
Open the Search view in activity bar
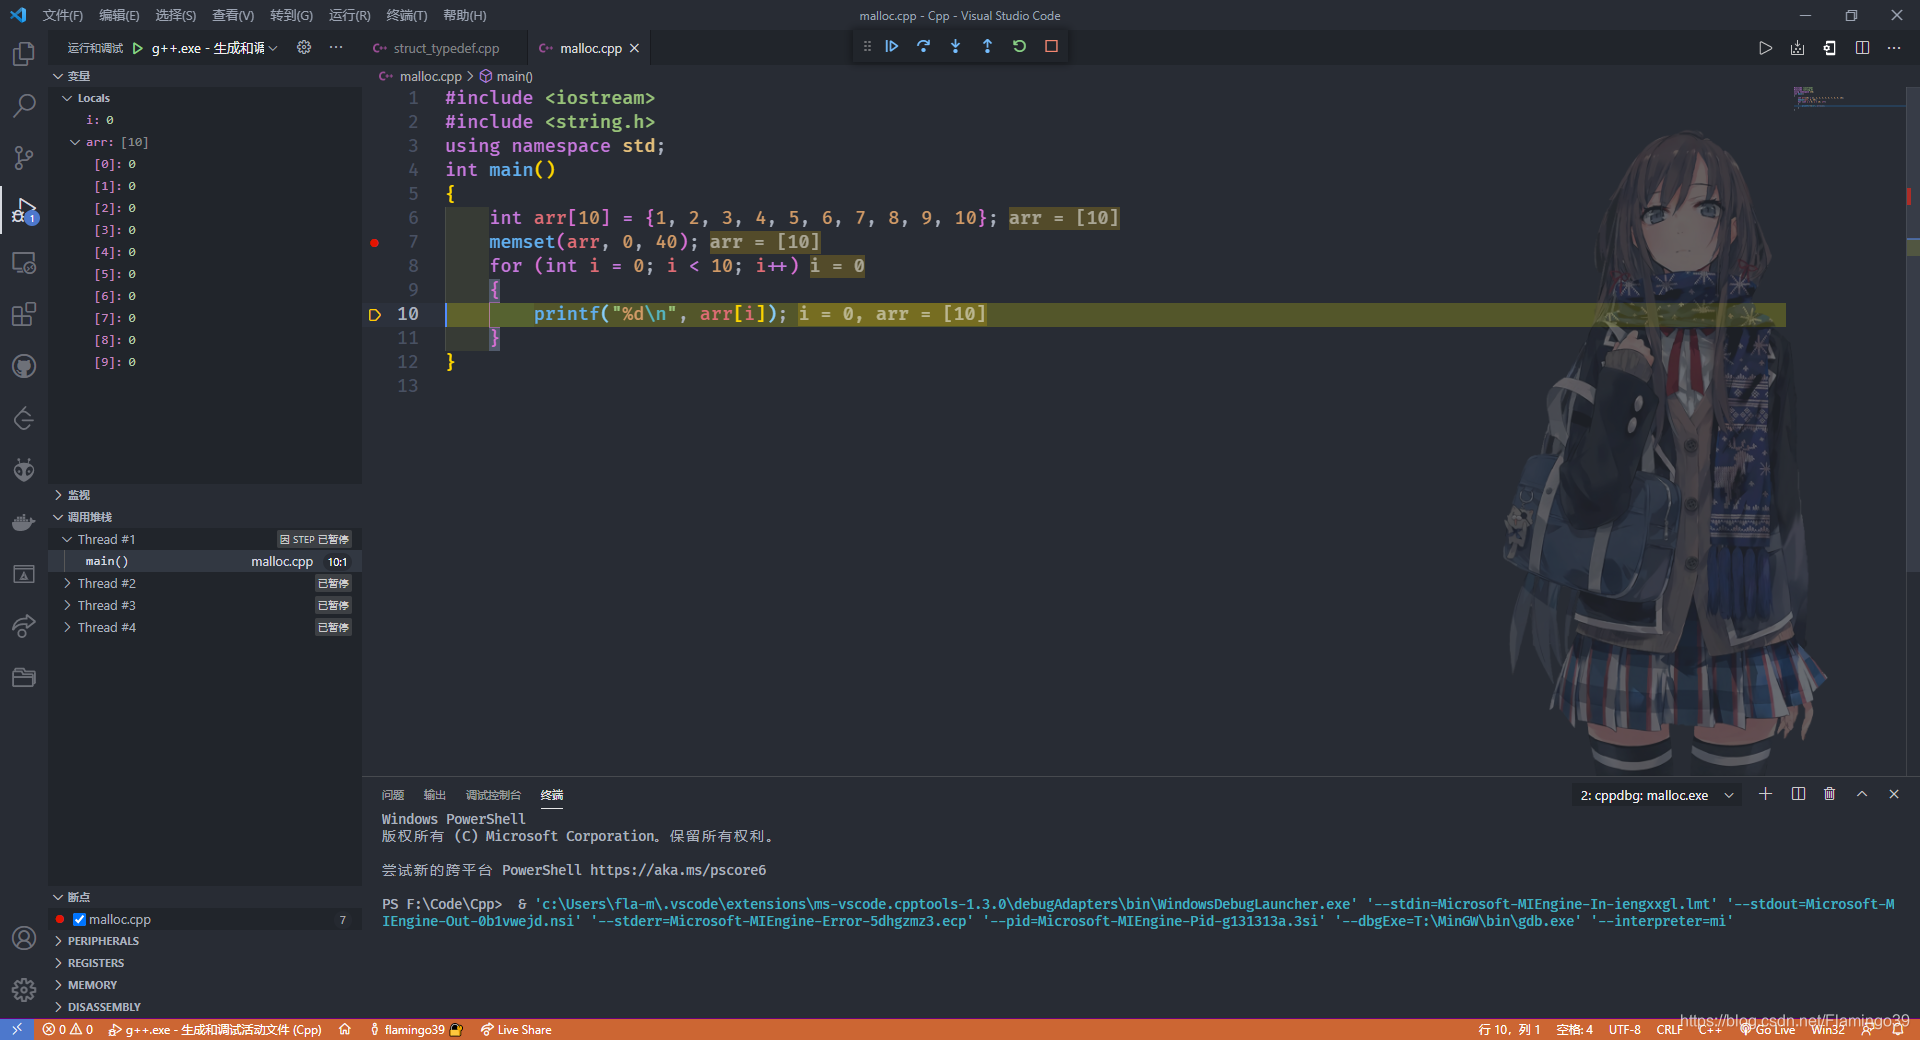click(24, 106)
